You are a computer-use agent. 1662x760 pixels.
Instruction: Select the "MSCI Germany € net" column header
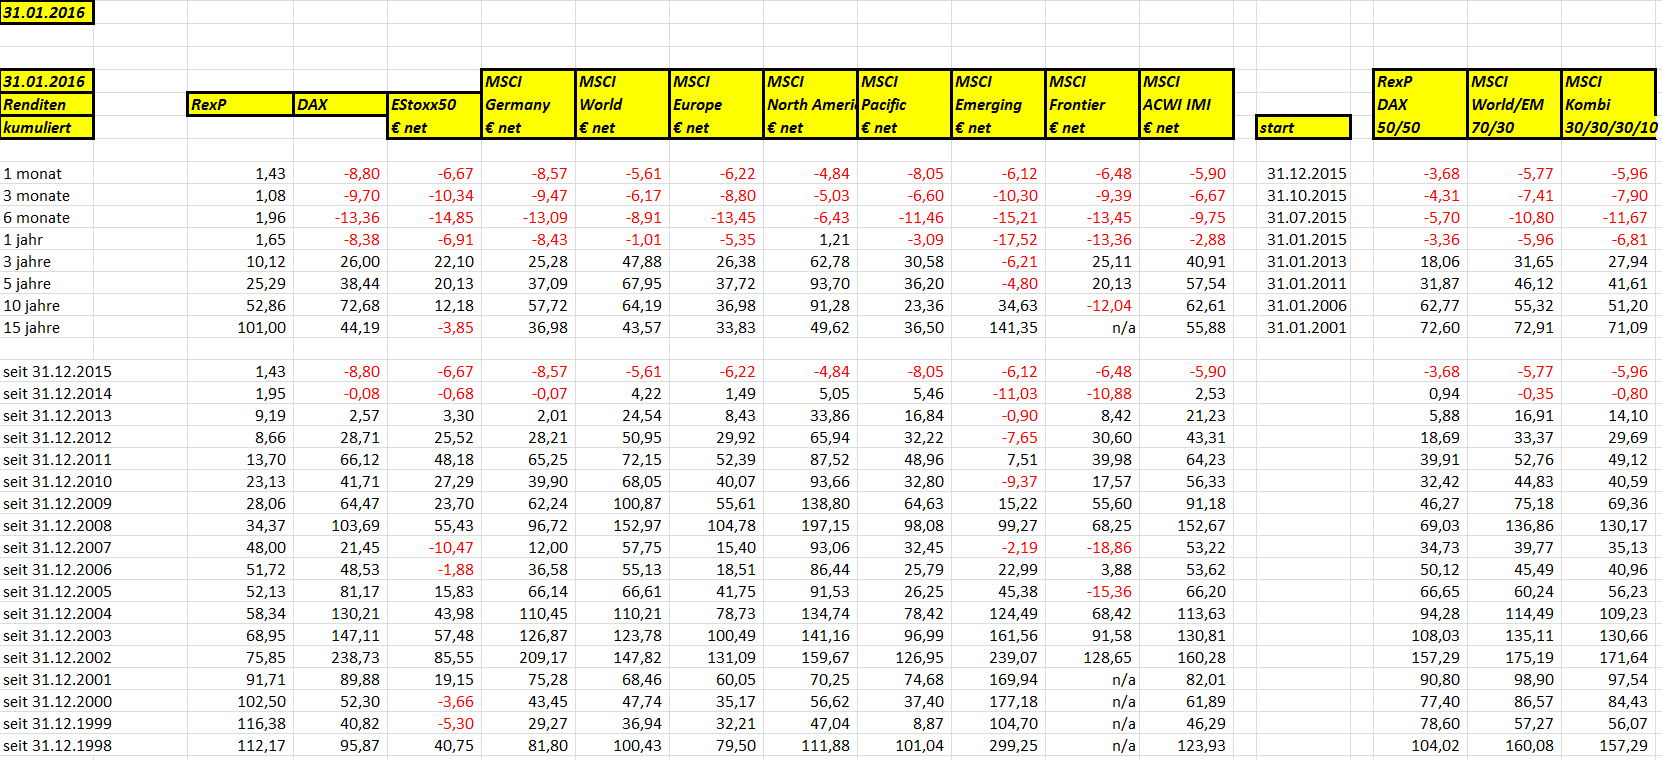[528, 104]
